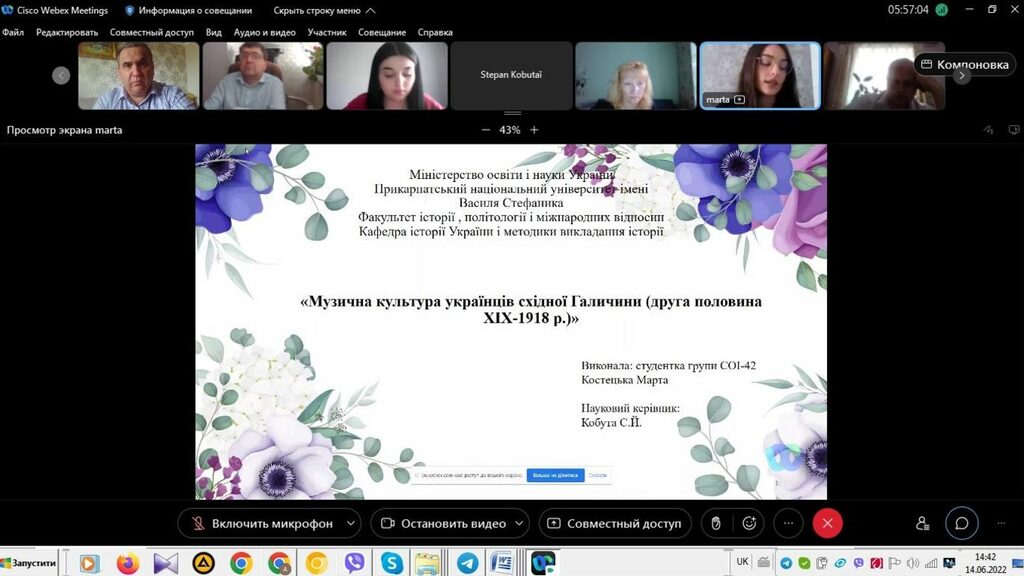The height and width of the screenshot is (576, 1024).
Task: Select the Stepan Kobutaï participant tile
Action: [x=511, y=75]
